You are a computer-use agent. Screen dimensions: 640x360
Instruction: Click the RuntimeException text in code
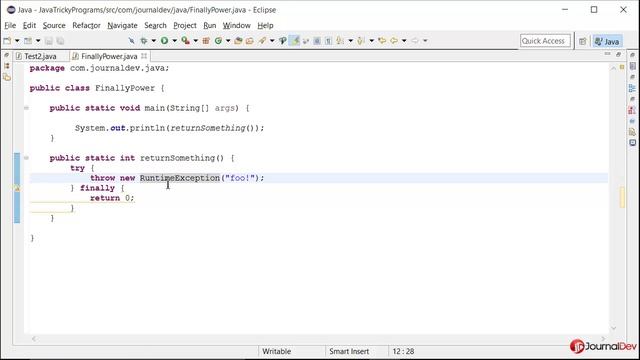(x=180, y=178)
